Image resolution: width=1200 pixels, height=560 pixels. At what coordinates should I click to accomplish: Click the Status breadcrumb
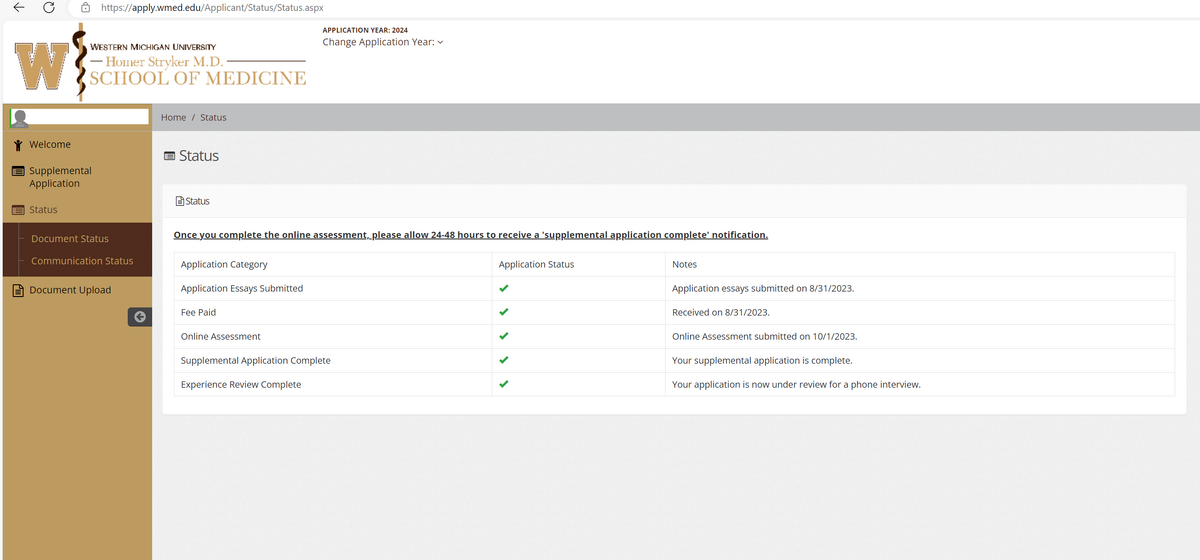point(213,117)
